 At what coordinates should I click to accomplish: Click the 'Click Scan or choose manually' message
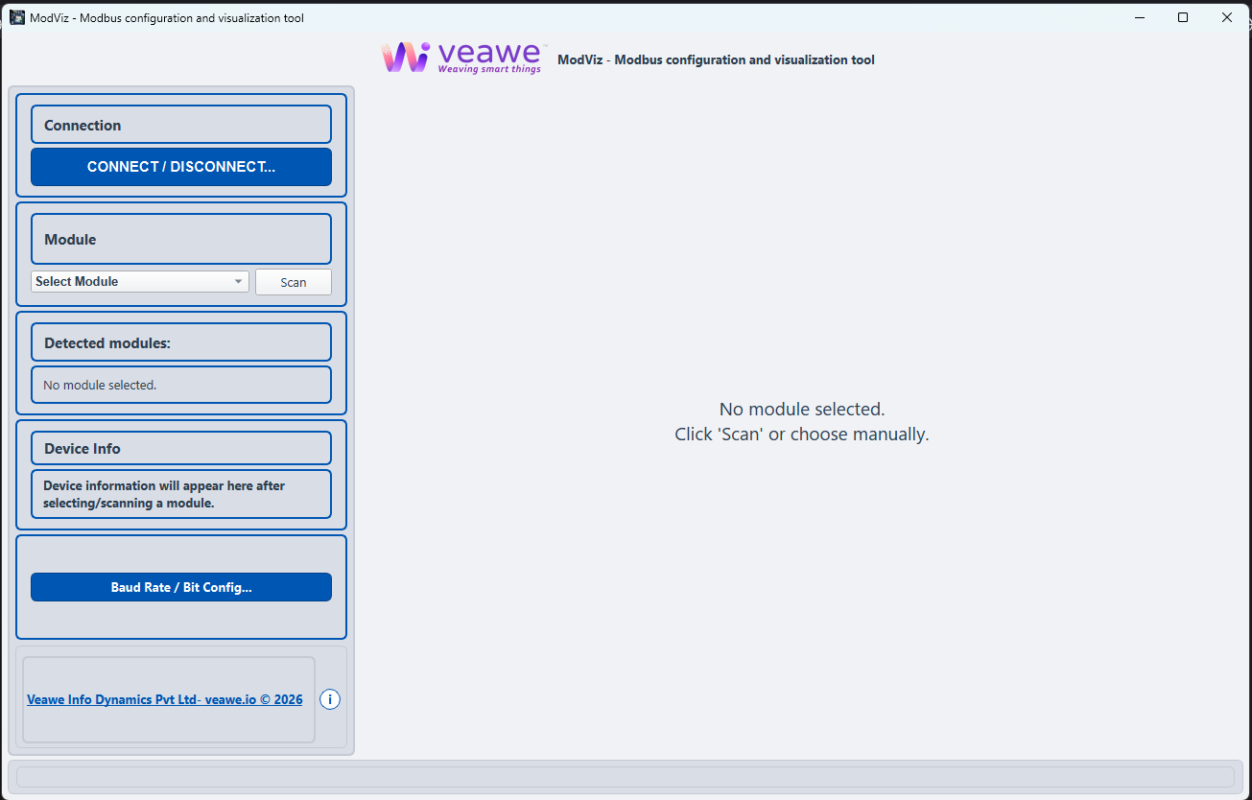click(801, 434)
